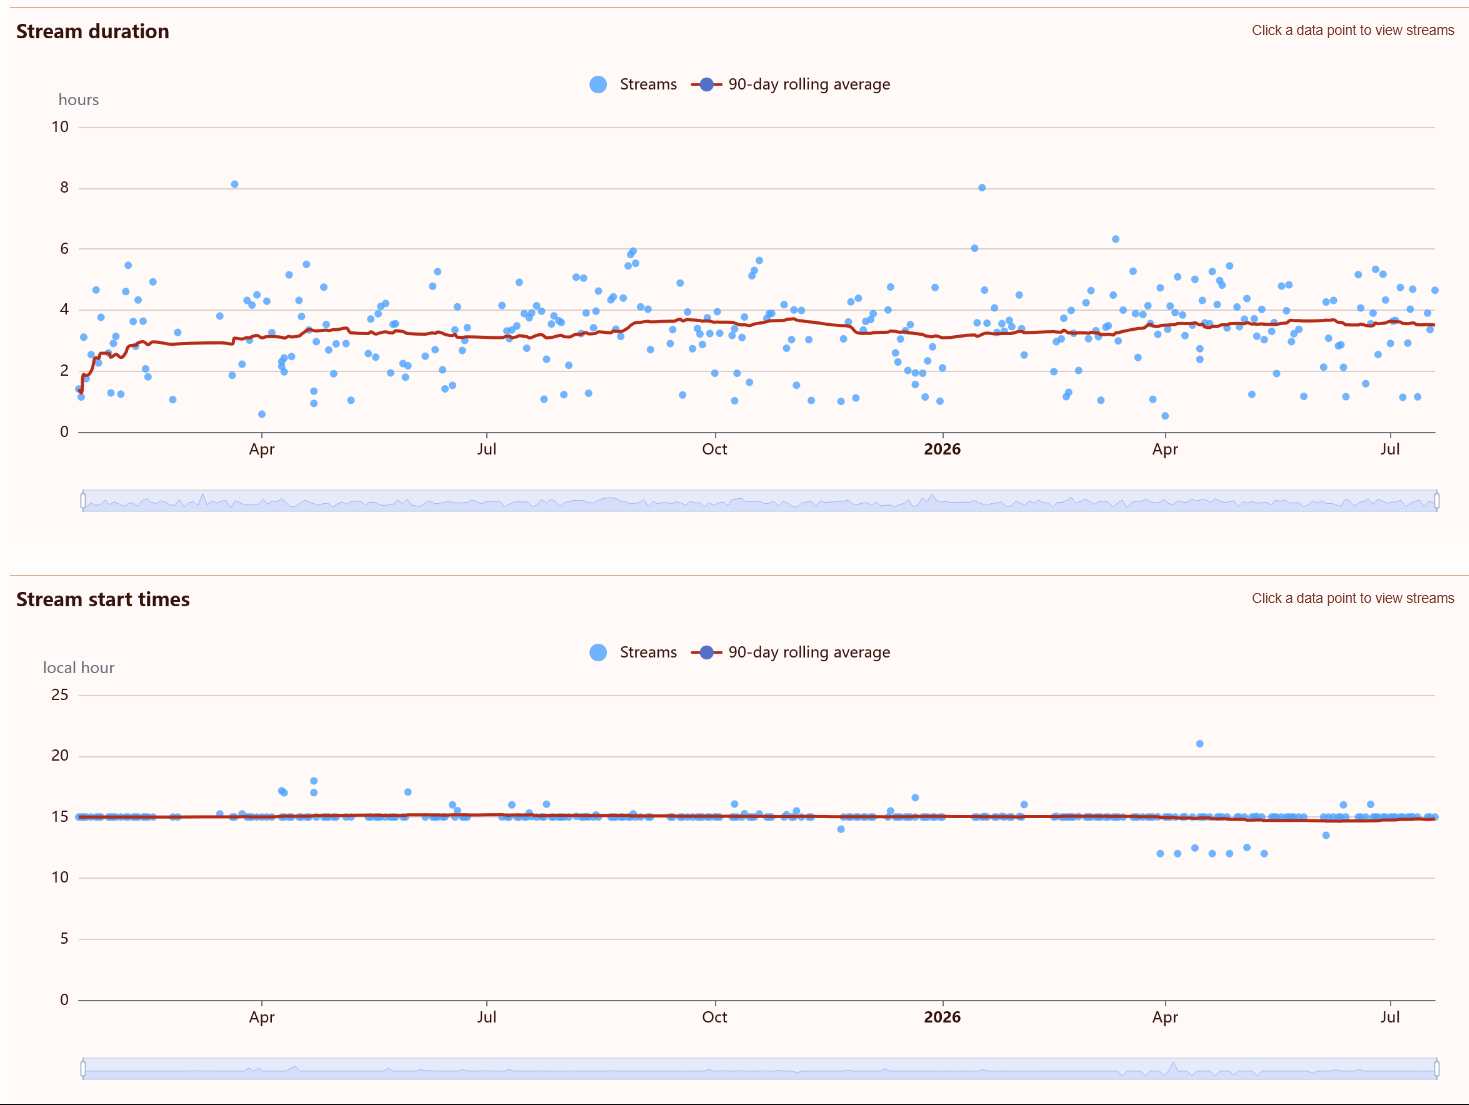The image size is (1469, 1105).
Task: Click the shaded range of the Stream duration zoom bar
Action: tap(760, 501)
